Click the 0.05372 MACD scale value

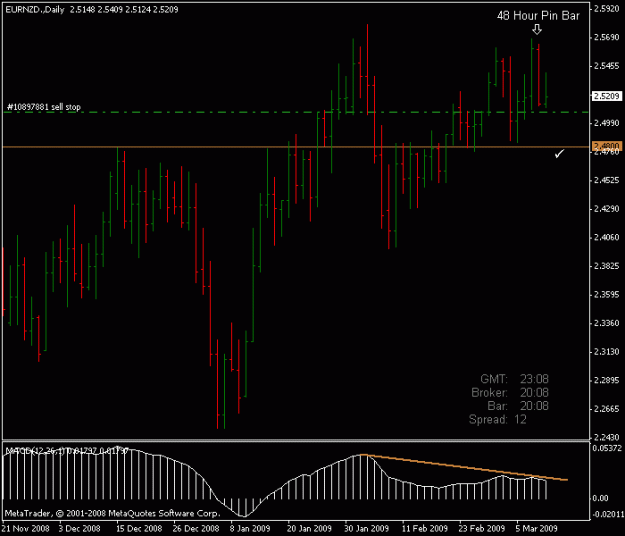607,448
